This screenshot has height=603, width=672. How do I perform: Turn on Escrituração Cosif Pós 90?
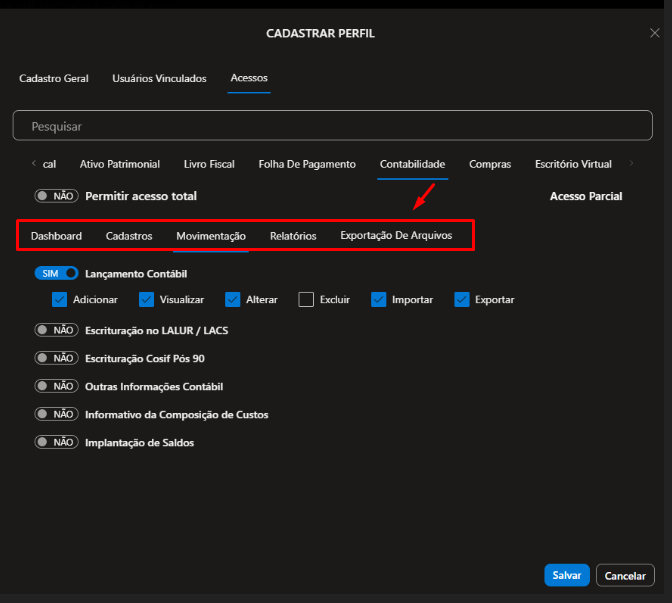(x=56, y=358)
